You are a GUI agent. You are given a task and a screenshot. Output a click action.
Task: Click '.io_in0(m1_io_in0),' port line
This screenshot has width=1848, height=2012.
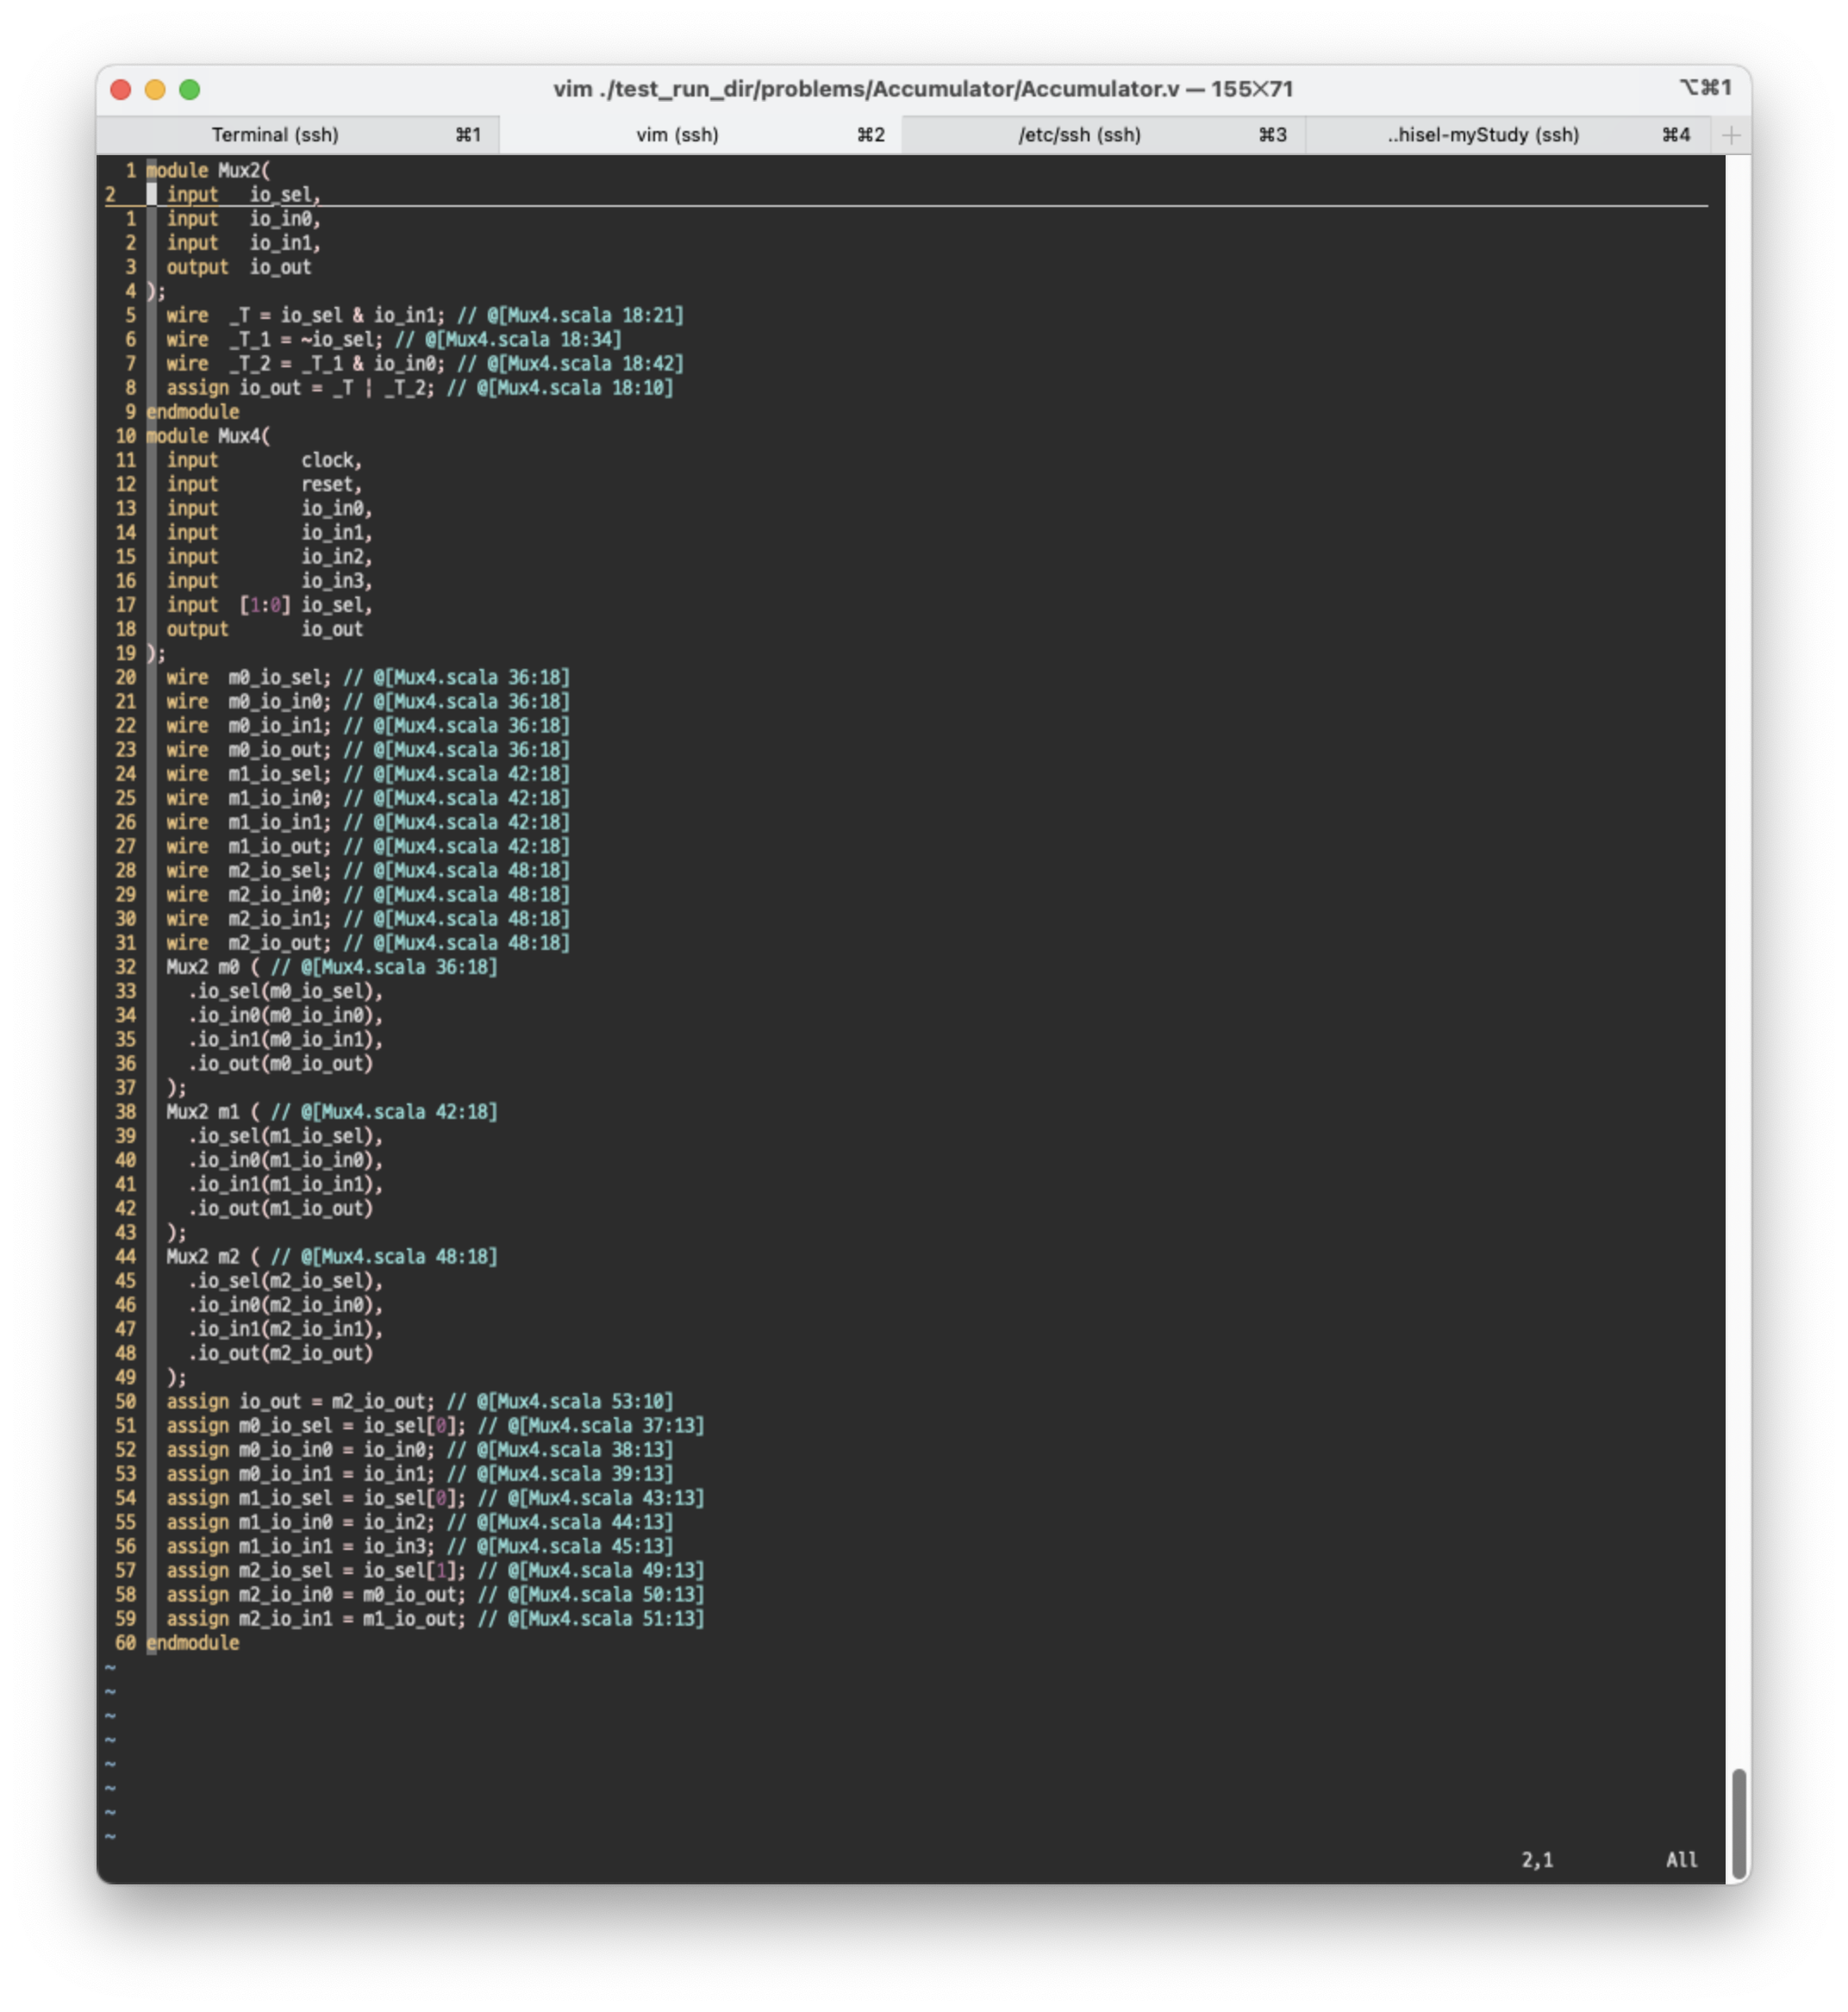pos(285,1160)
